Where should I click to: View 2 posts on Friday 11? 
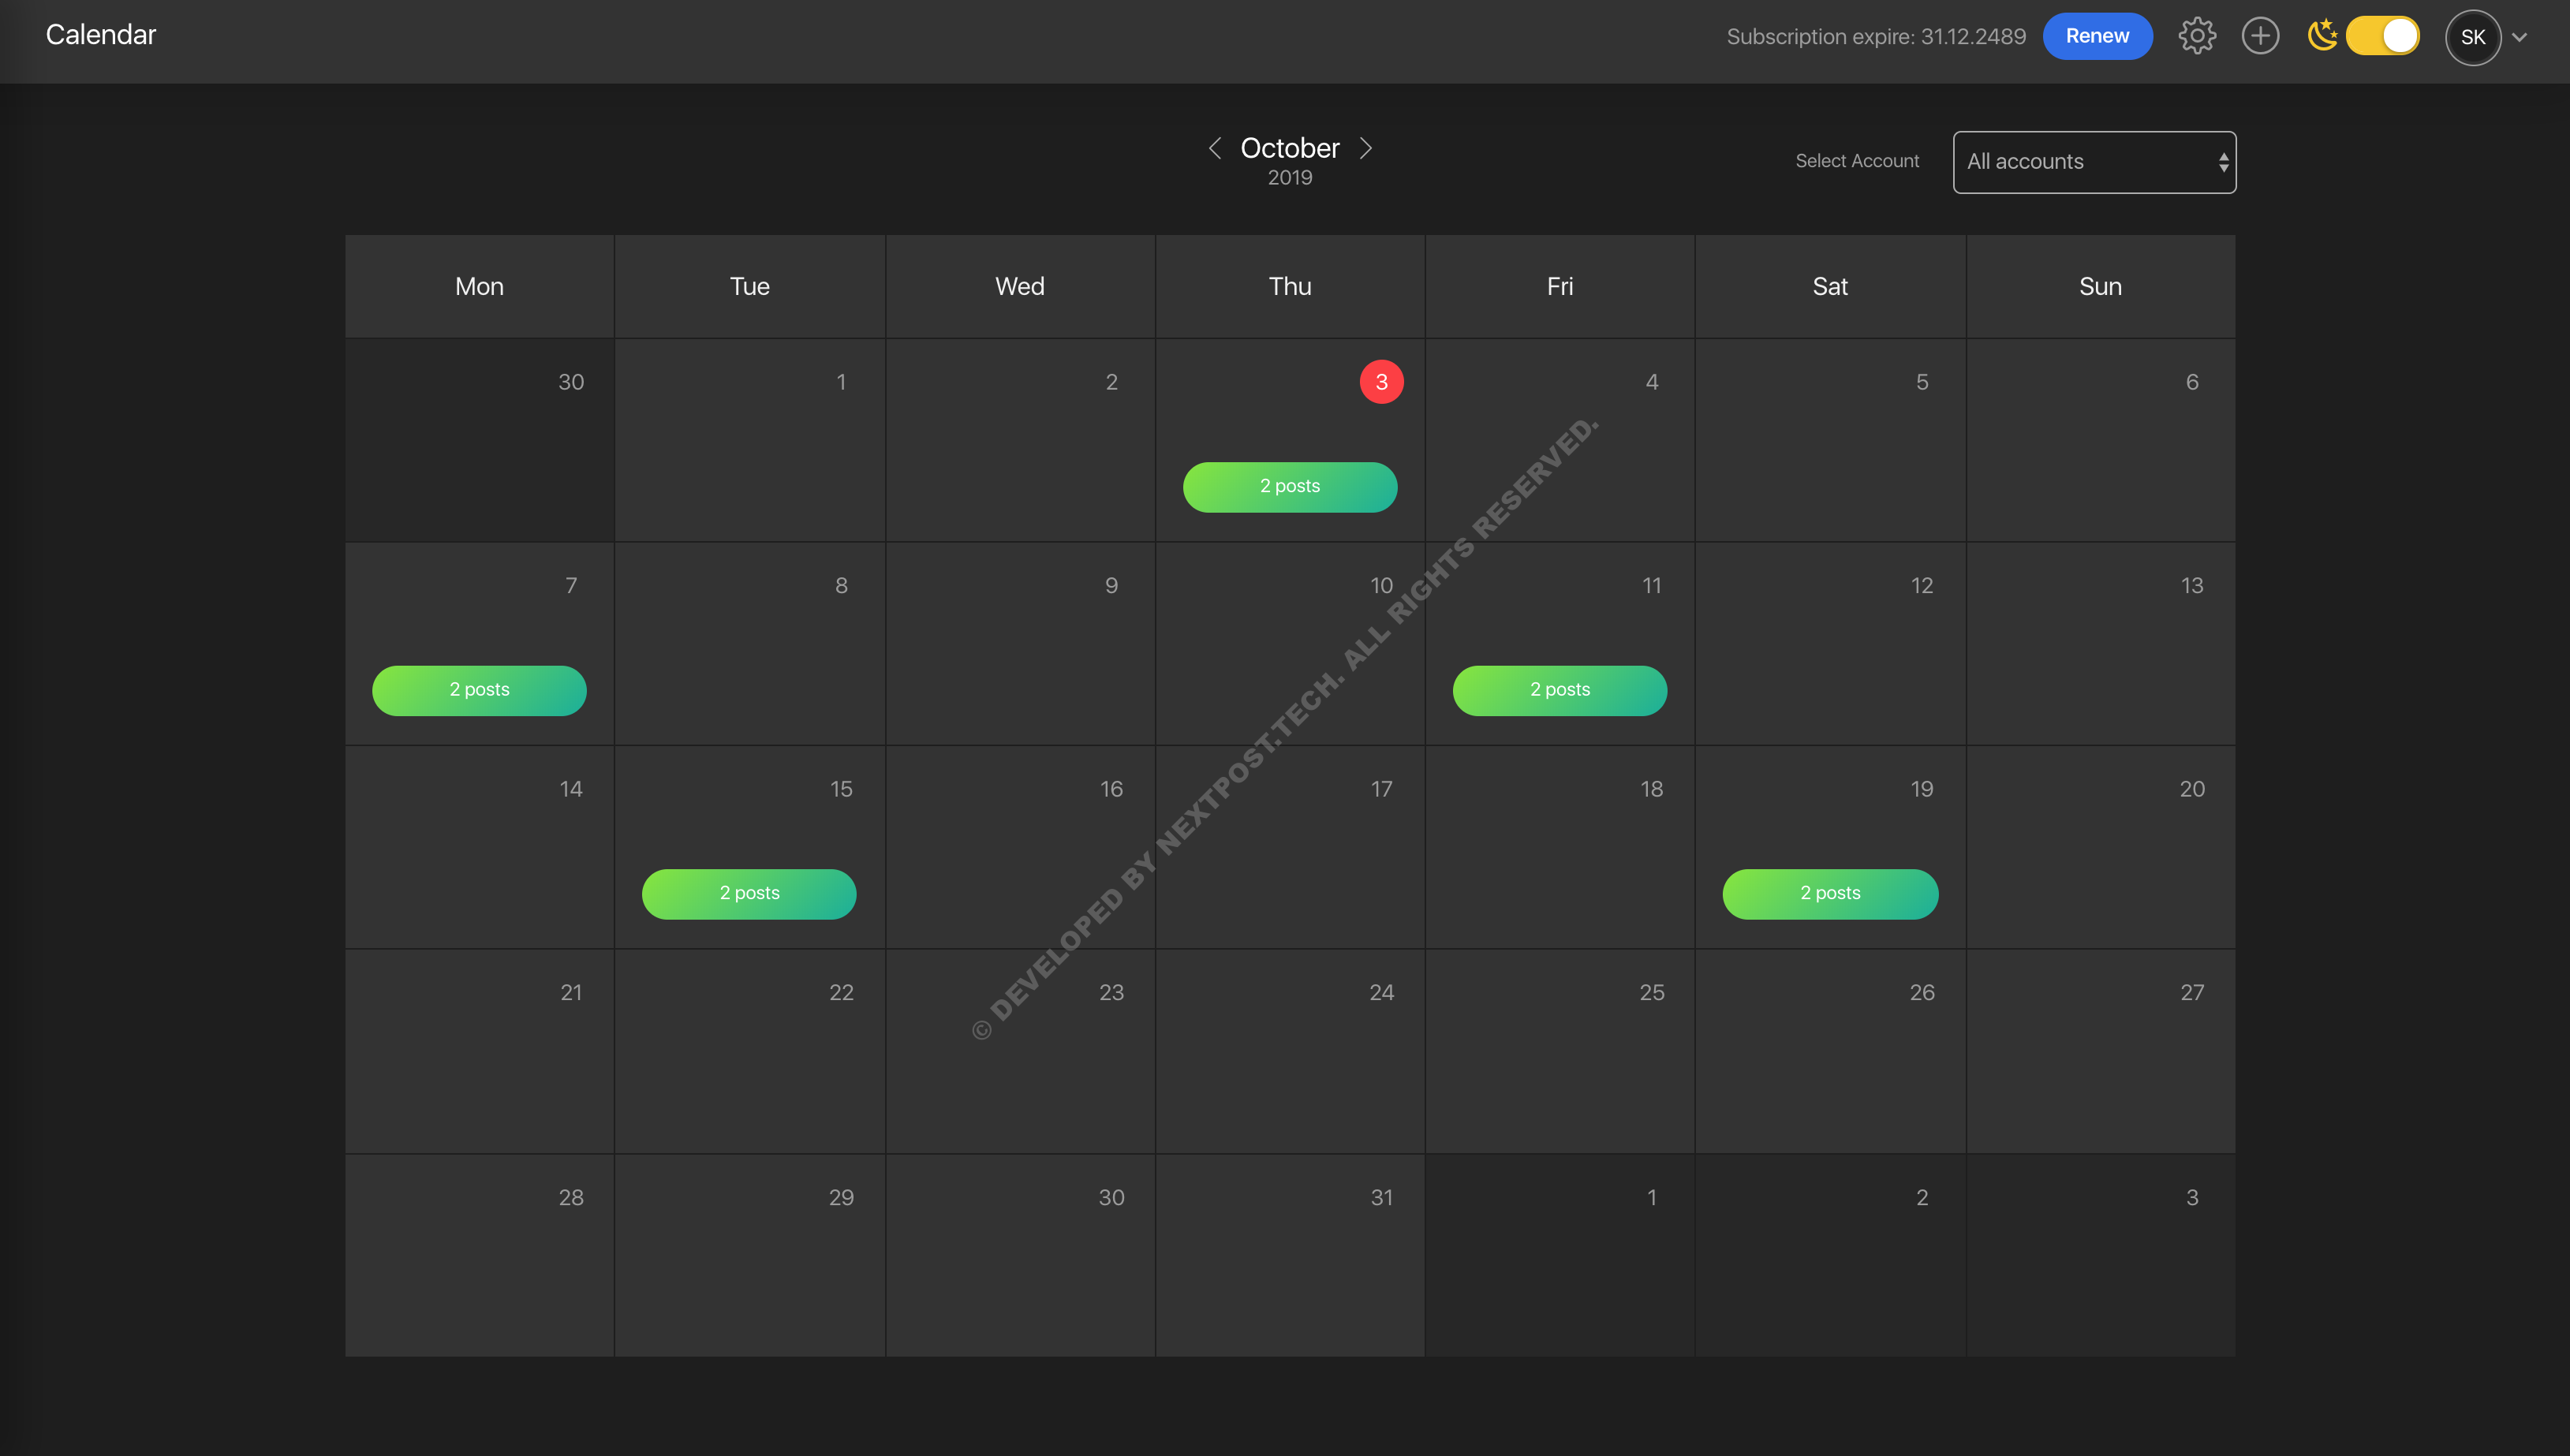pyautogui.click(x=1559, y=690)
